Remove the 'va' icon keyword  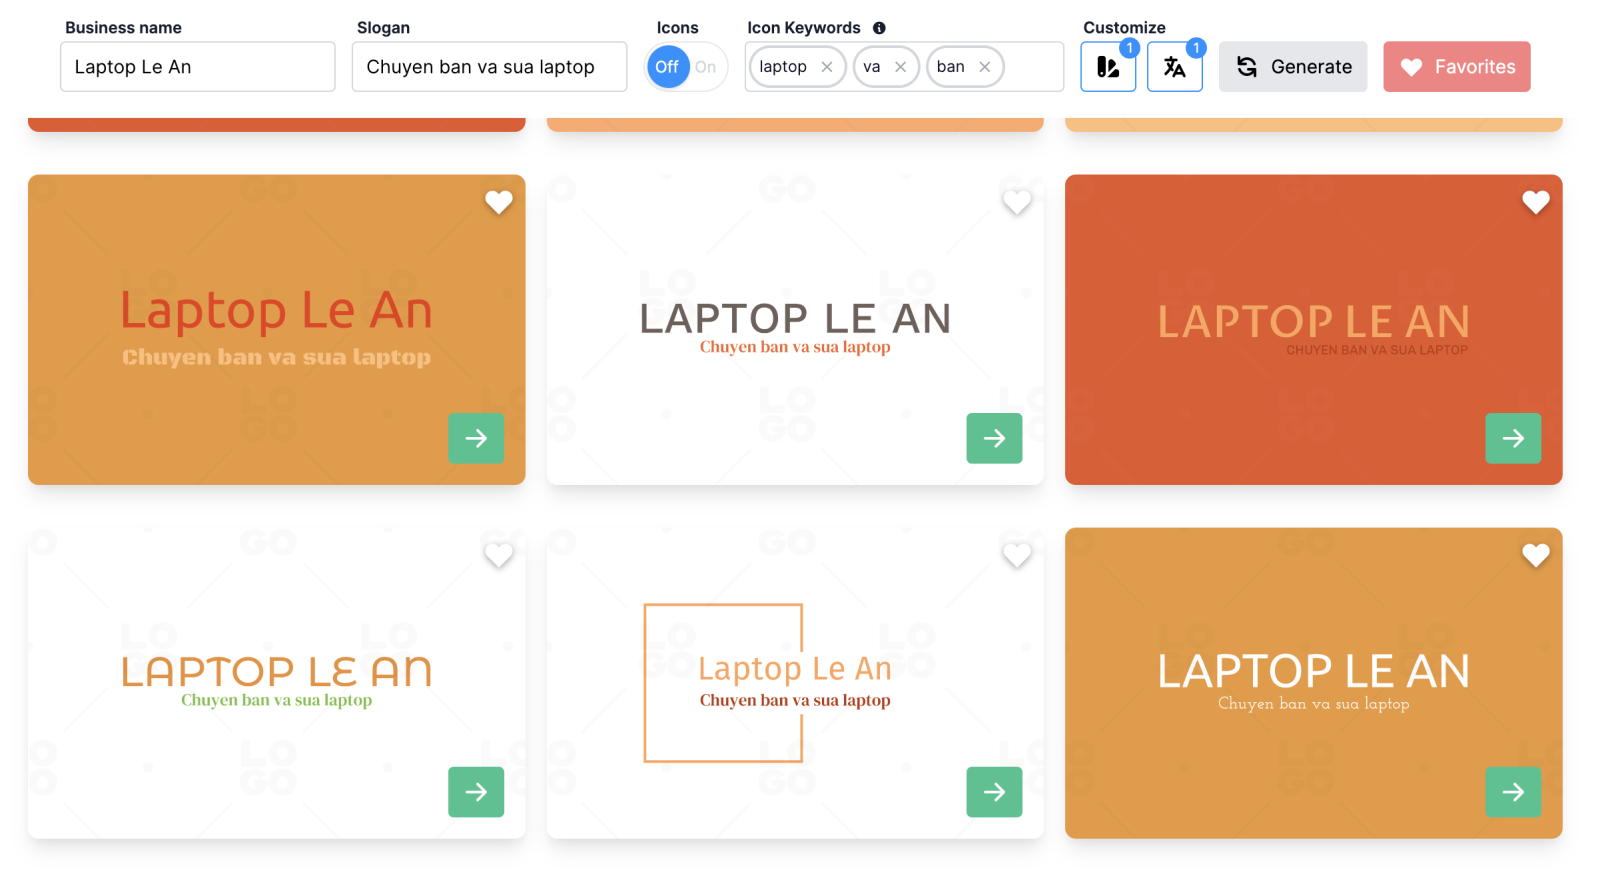900,67
